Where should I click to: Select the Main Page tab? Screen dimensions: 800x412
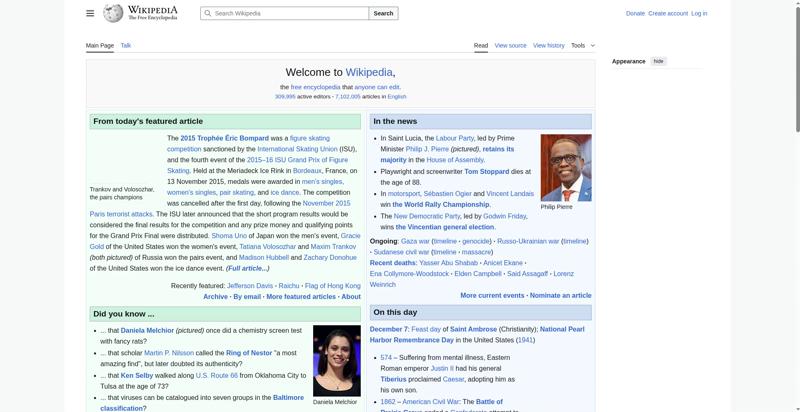99,45
